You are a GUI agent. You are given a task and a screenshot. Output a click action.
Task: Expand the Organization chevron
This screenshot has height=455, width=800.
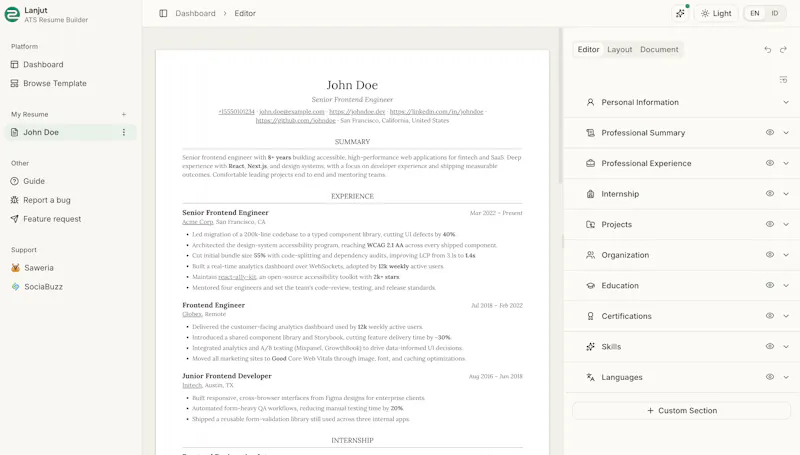[x=786, y=255]
